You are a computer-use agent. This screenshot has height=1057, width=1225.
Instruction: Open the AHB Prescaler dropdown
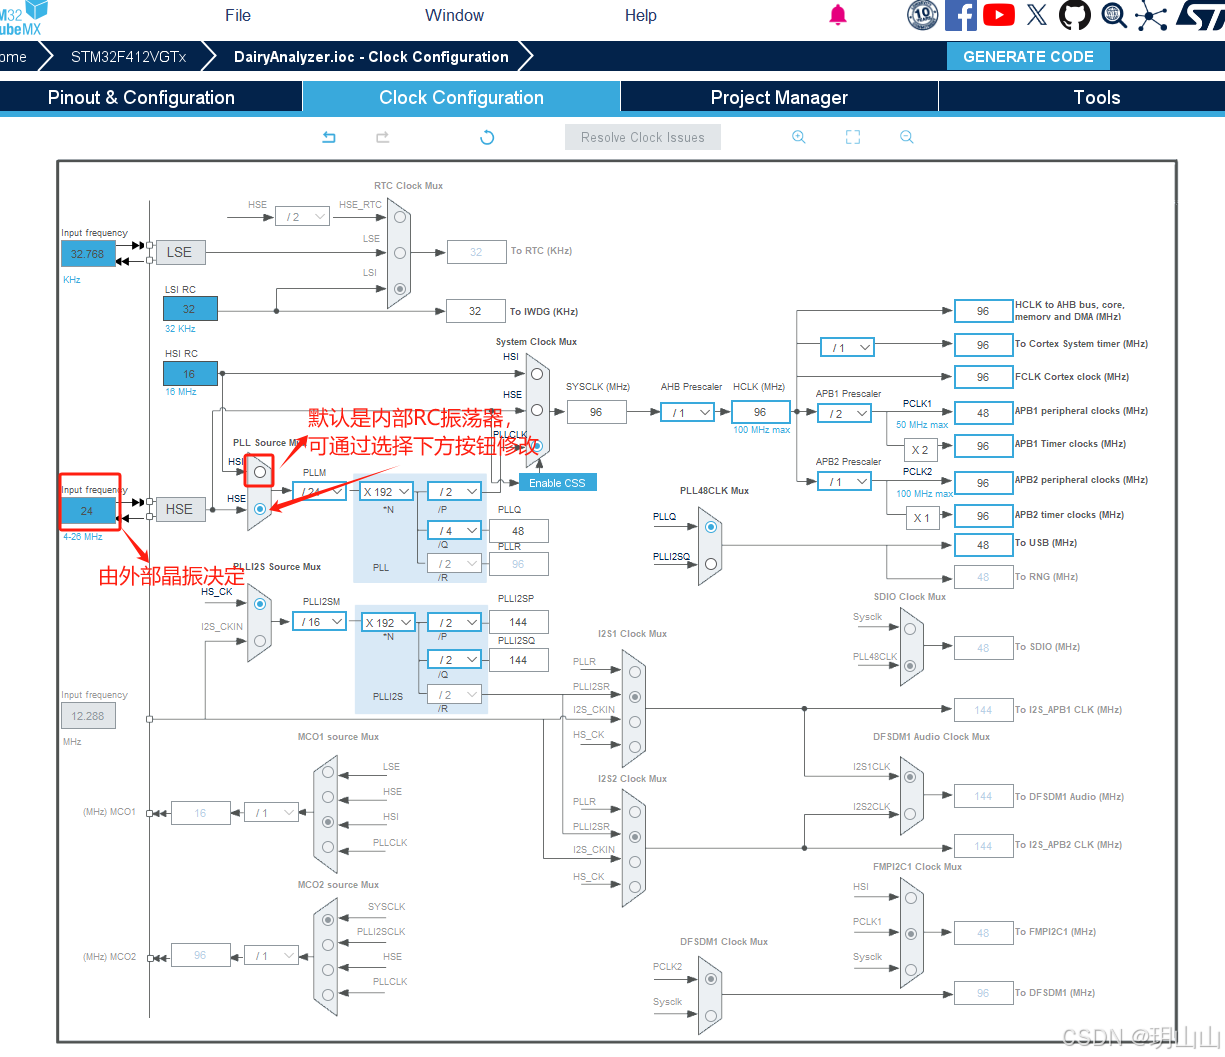[687, 412]
